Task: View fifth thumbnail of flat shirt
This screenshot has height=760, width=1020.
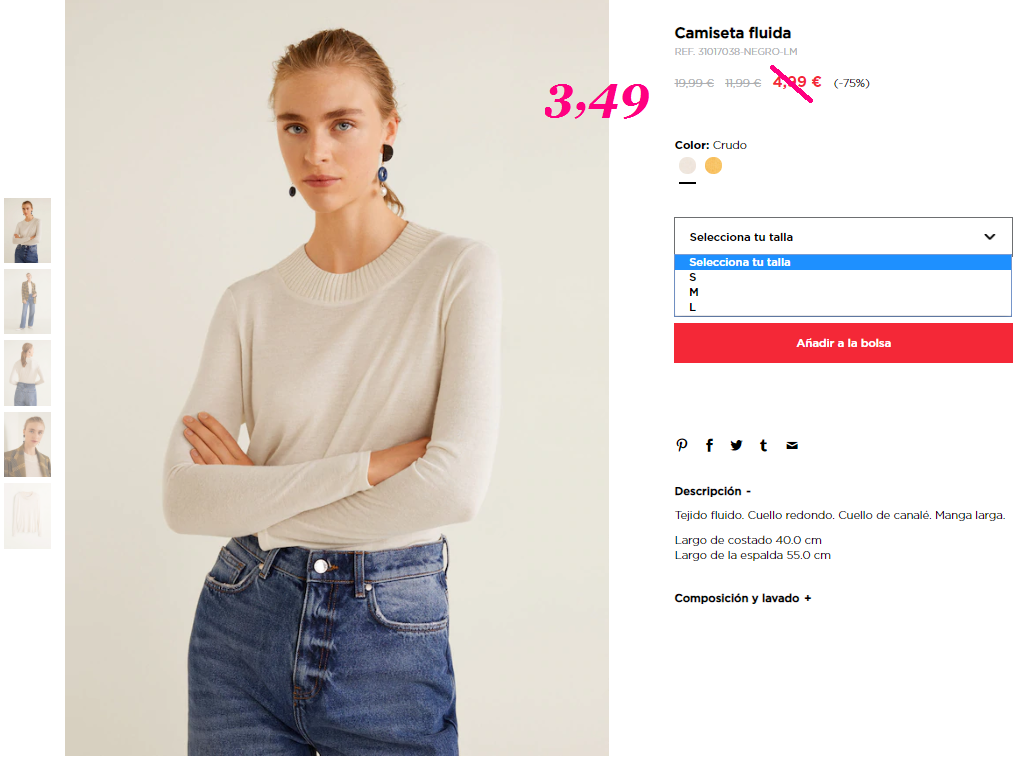Action: tap(27, 516)
